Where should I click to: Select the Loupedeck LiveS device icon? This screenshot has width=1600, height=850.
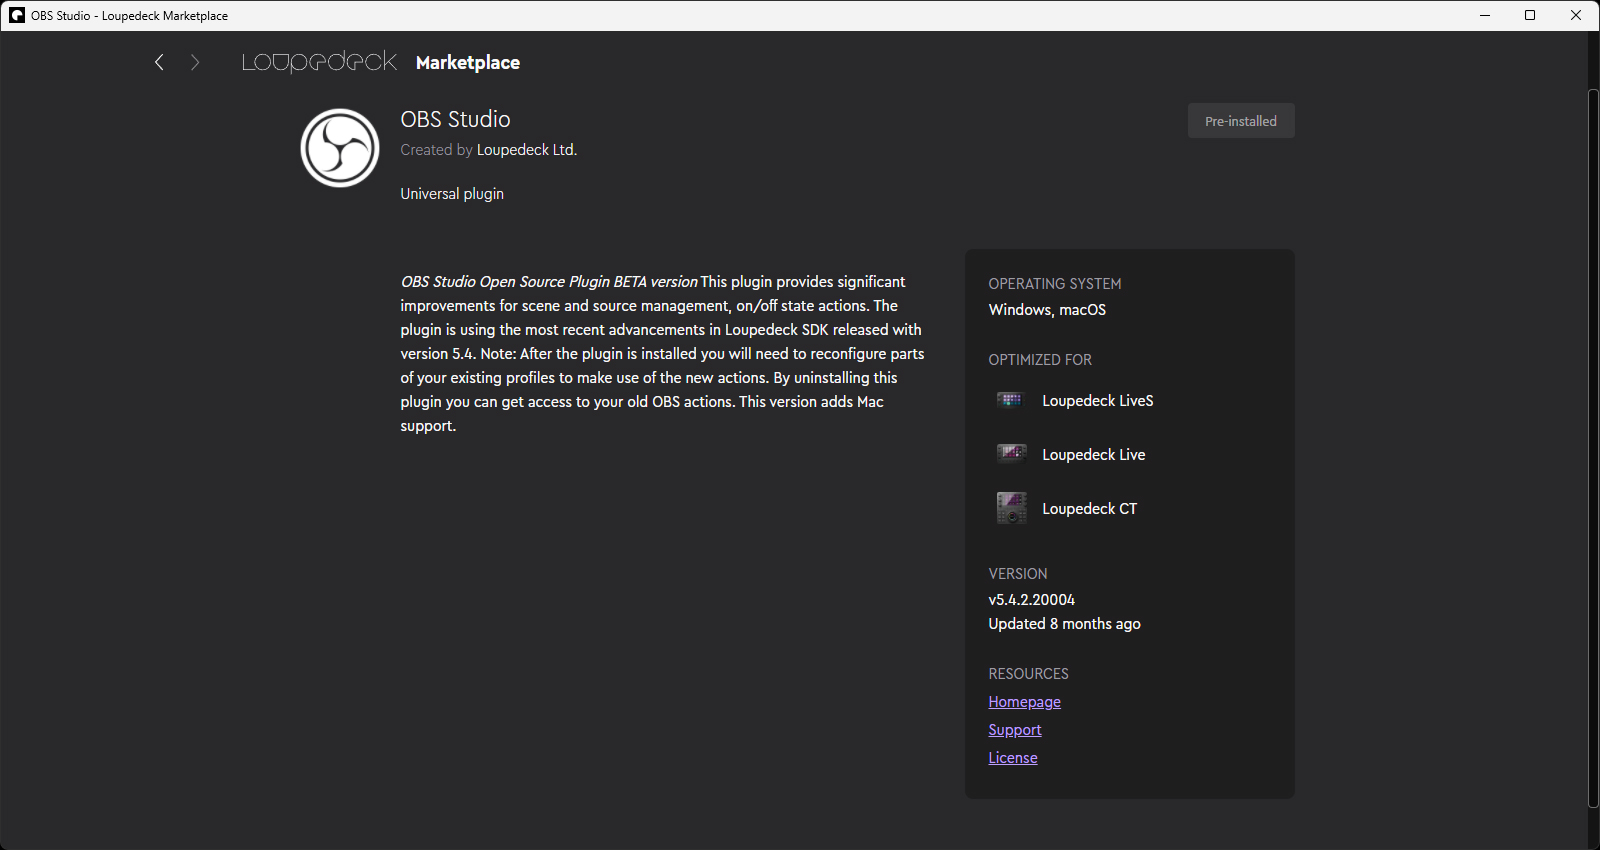1010,400
